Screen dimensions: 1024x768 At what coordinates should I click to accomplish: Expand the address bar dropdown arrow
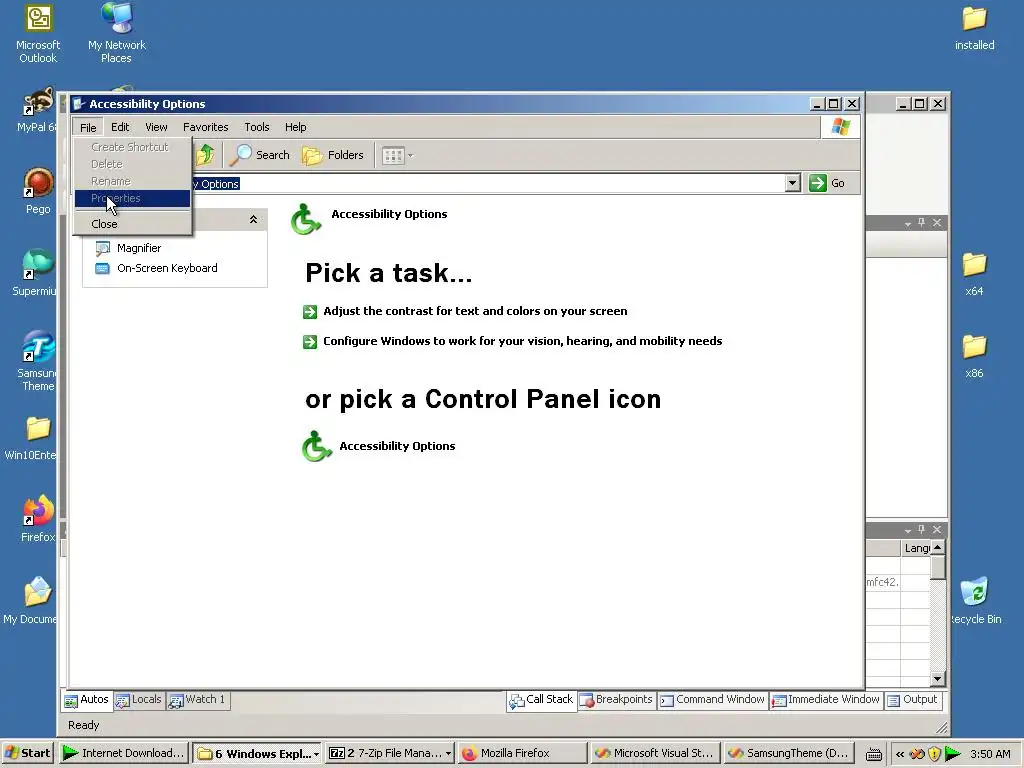pos(792,184)
